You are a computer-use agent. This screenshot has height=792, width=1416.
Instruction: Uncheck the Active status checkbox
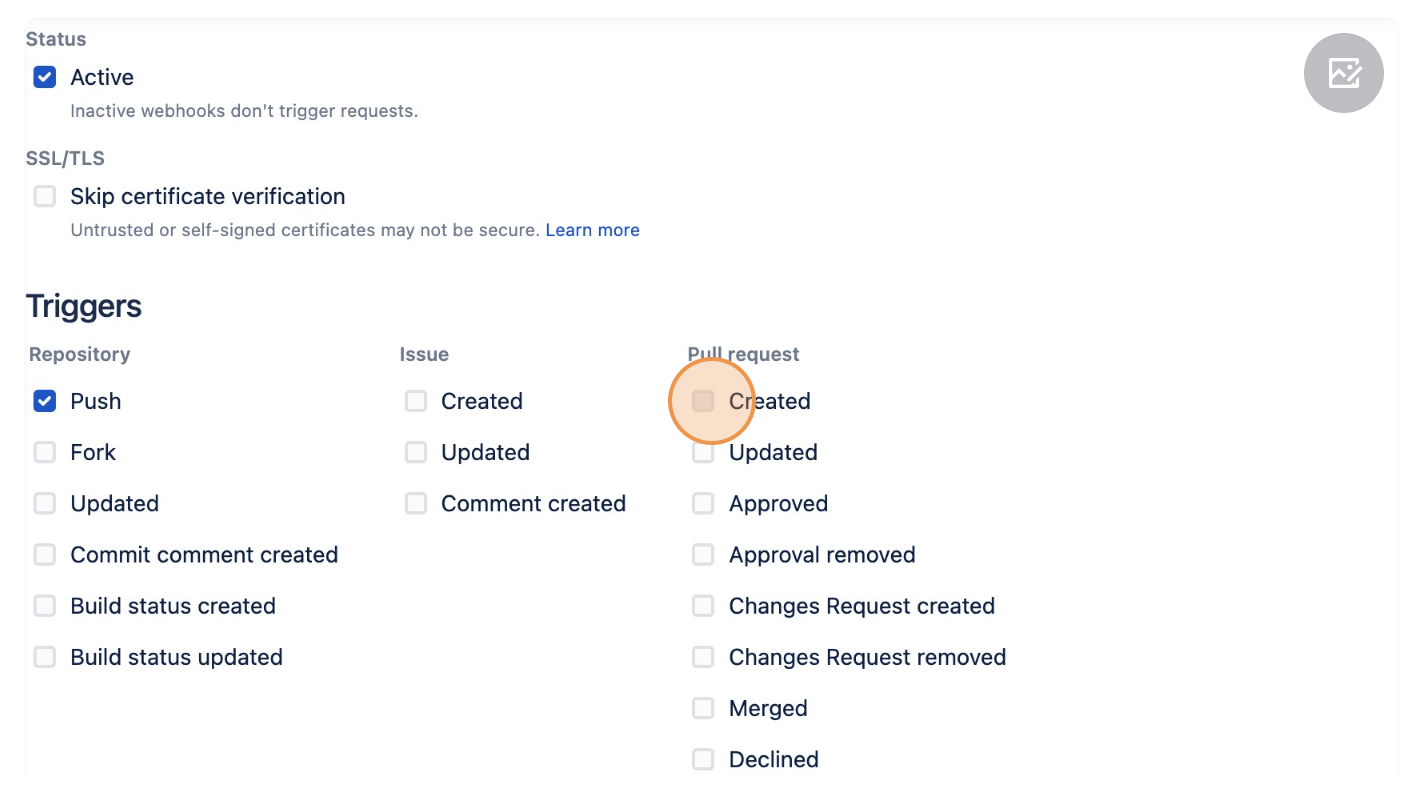[45, 77]
